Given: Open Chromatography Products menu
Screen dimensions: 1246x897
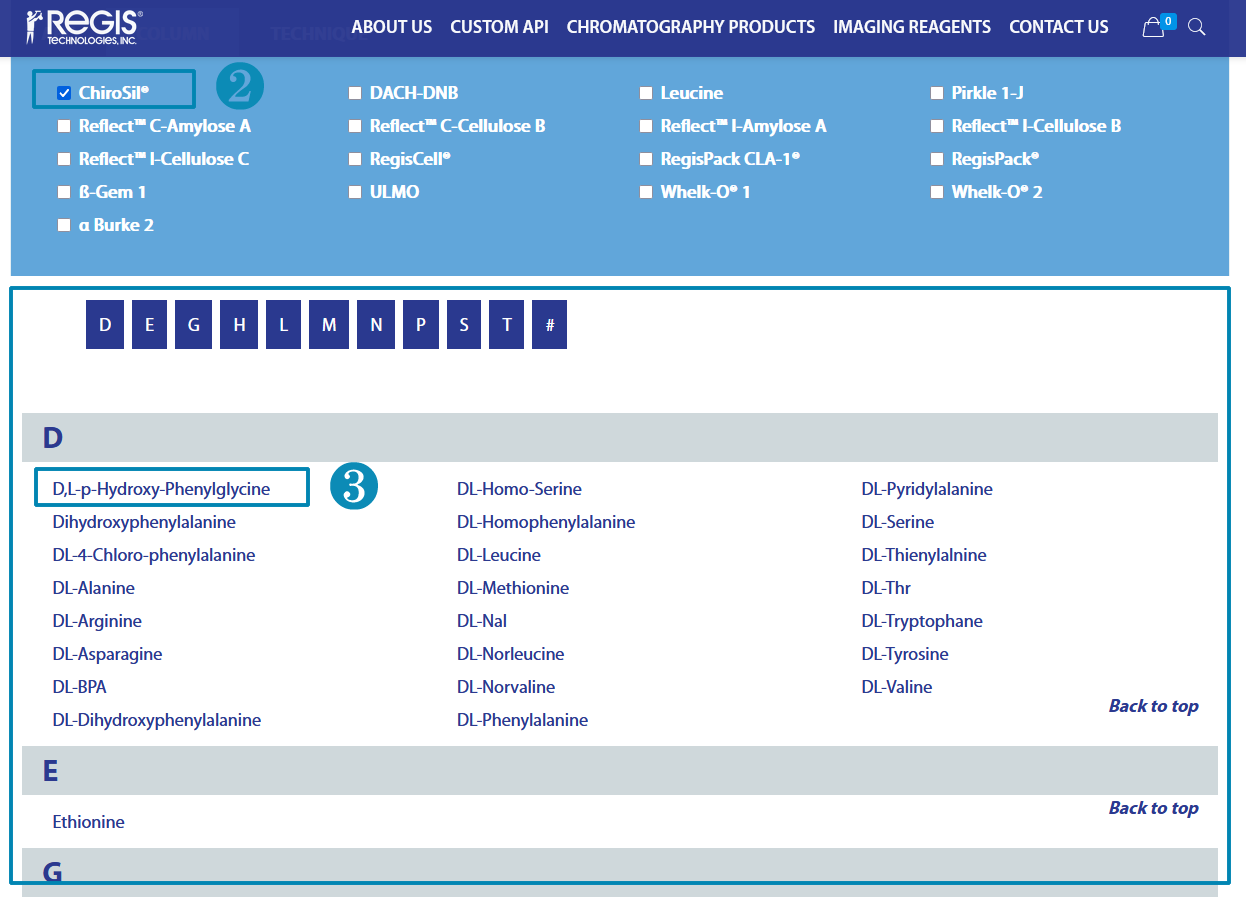Looking at the screenshot, I should pyautogui.click(x=691, y=27).
